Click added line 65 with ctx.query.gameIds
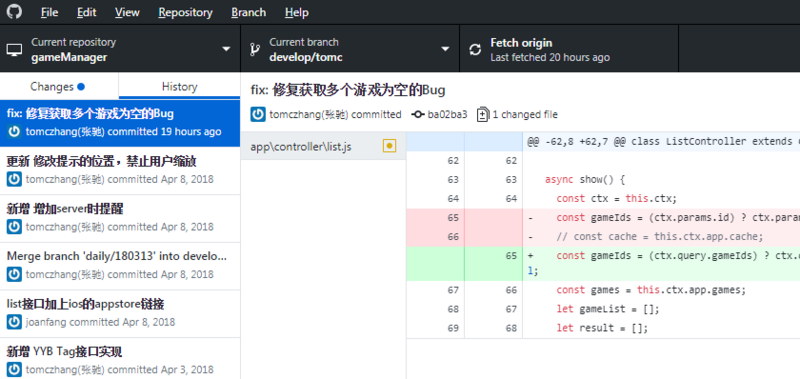This screenshot has height=379, width=800. [x=603, y=264]
